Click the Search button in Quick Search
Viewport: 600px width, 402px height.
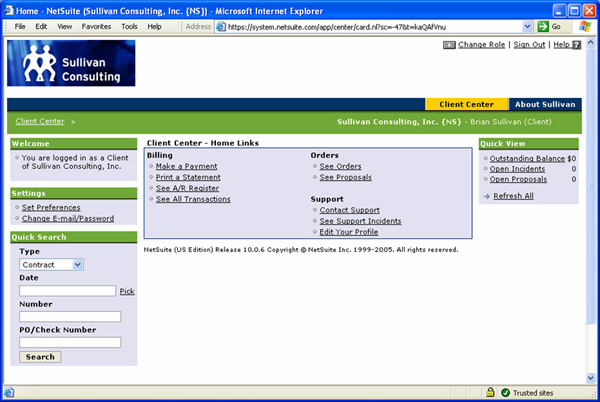(40, 357)
